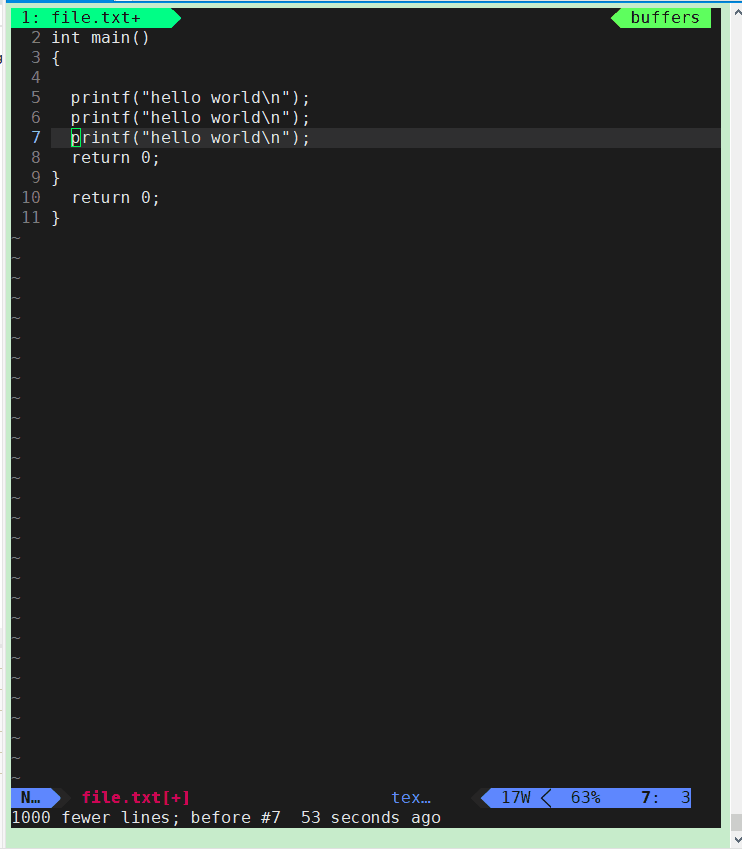Click the NORMAL mode indicator in statusline
This screenshot has height=849, width=742.
pos(31,798)
